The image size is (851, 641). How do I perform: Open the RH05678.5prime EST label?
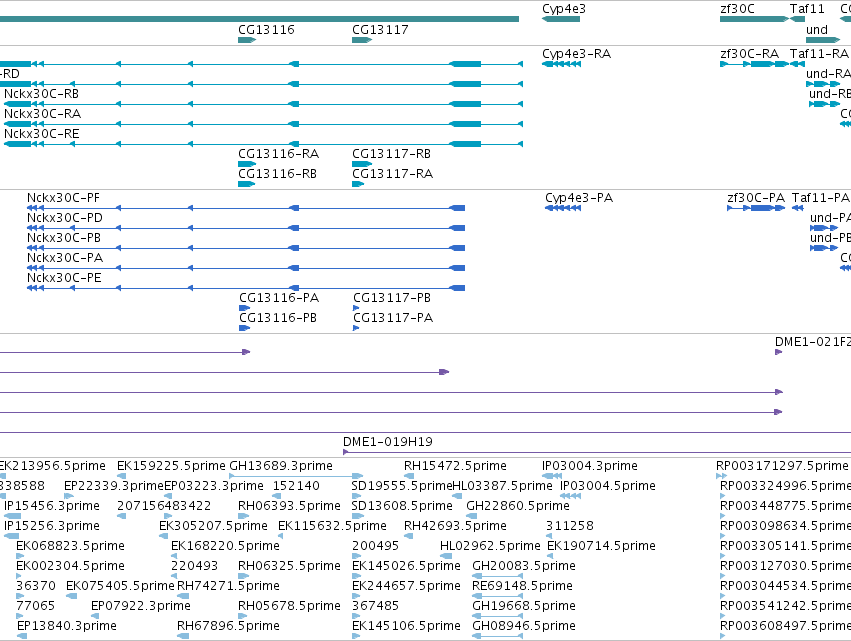pos(289,606)
